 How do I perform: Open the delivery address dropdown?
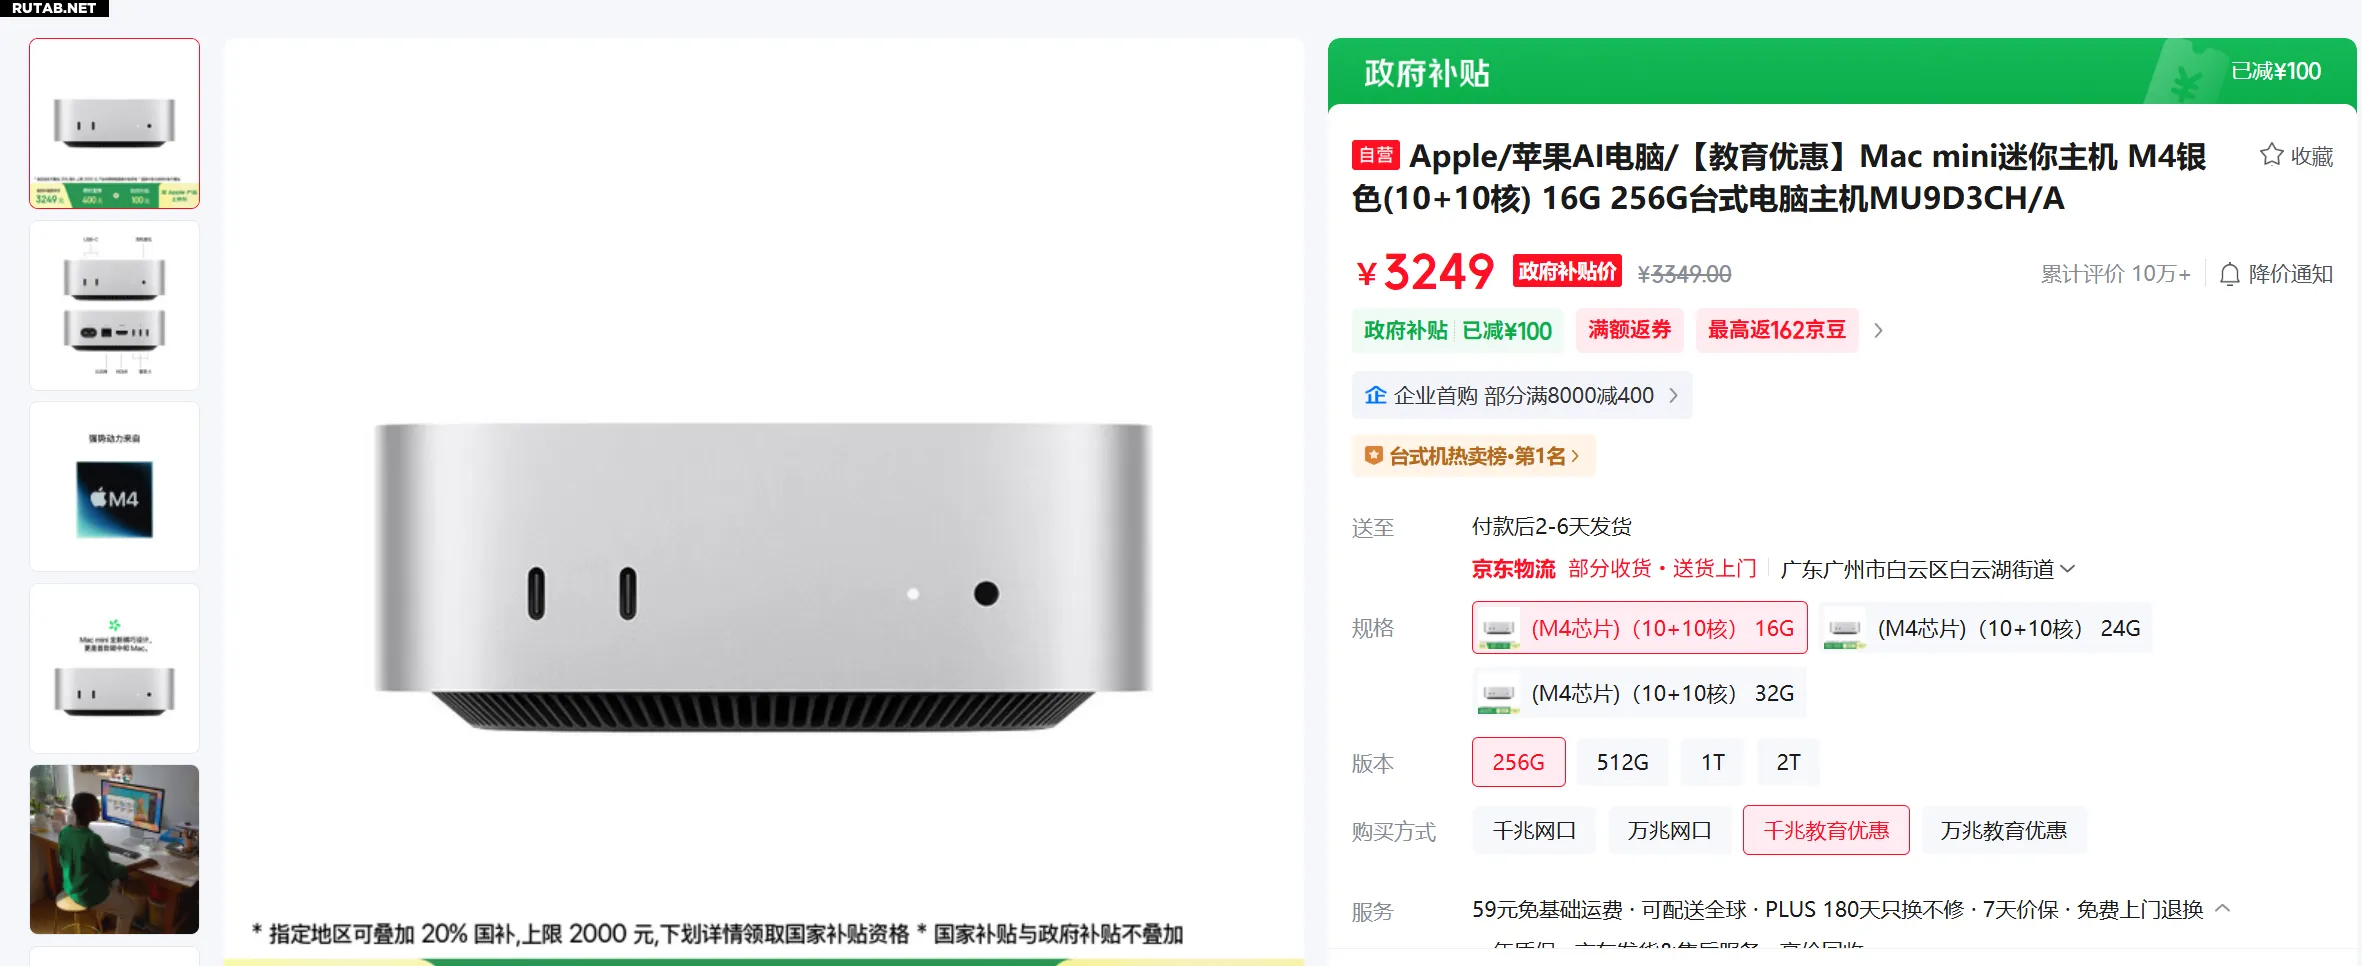[2068, 569]
